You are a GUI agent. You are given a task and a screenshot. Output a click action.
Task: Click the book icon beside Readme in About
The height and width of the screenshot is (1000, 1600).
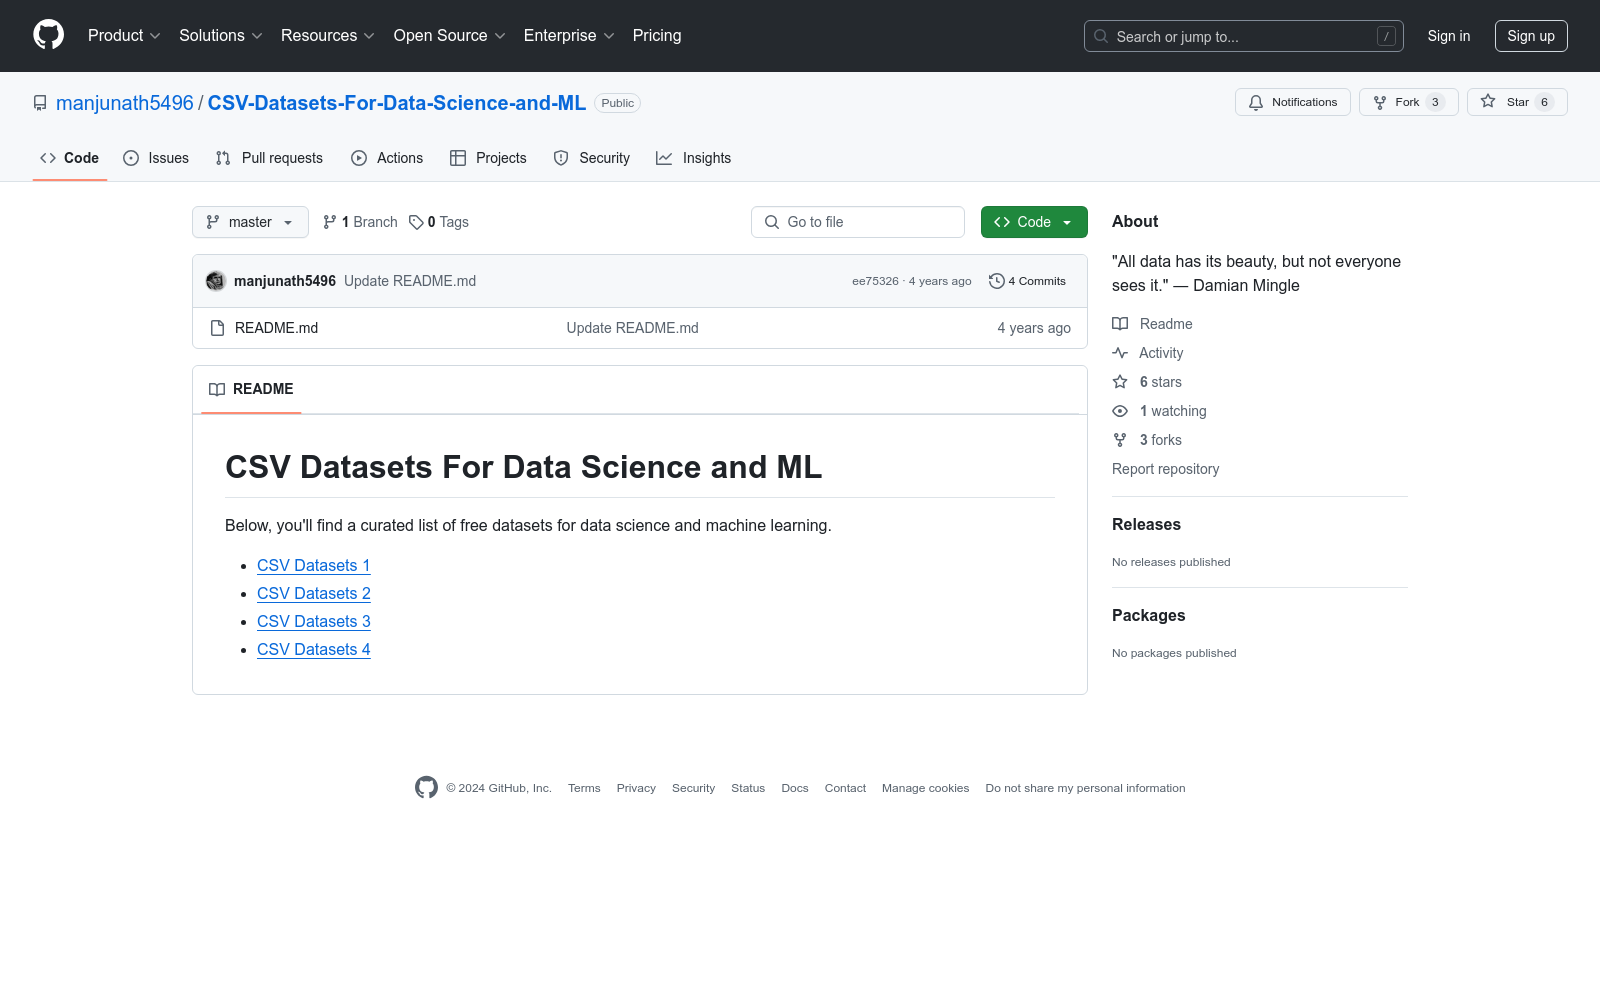pyautogui.click(x=1120, y=324)
